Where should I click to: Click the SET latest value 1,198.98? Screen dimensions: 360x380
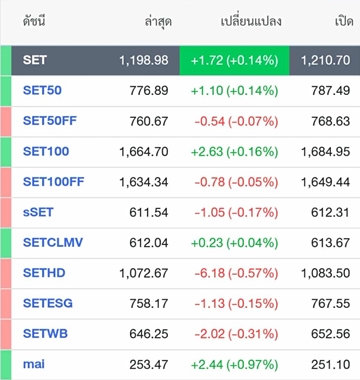point(144,60)
